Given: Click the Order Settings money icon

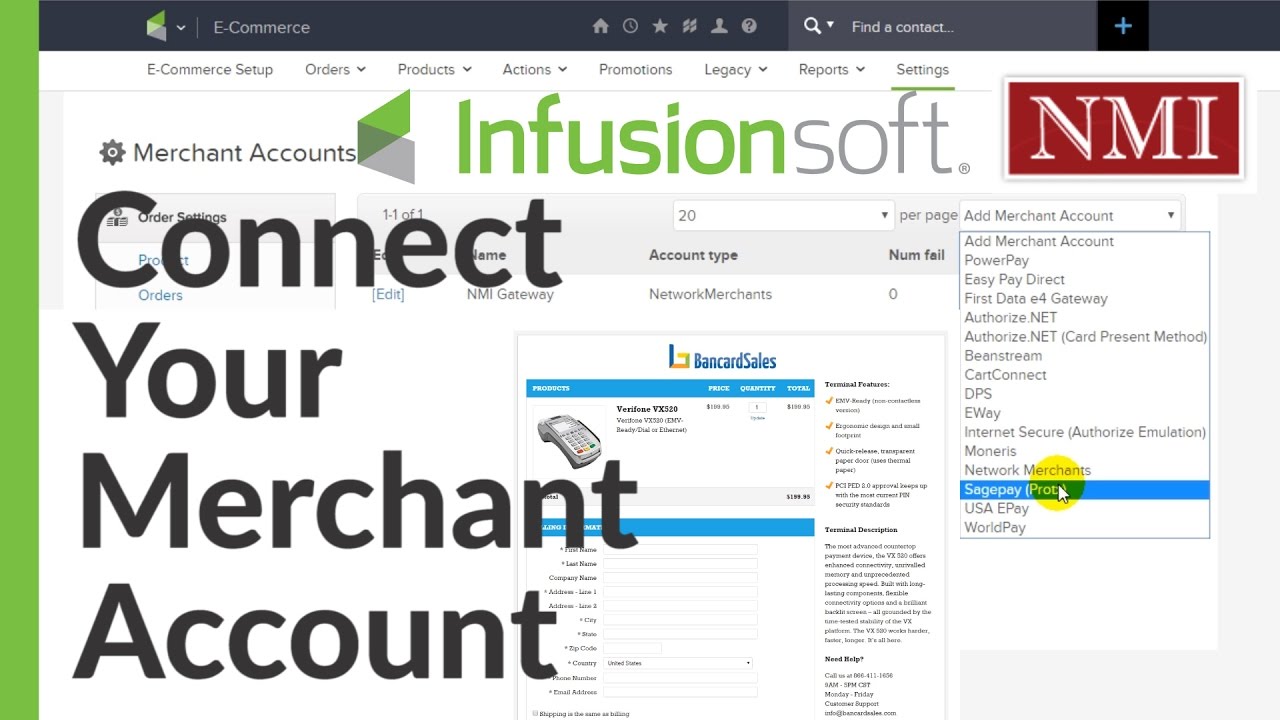Looking at the screenshot, I should coord(116,217).
